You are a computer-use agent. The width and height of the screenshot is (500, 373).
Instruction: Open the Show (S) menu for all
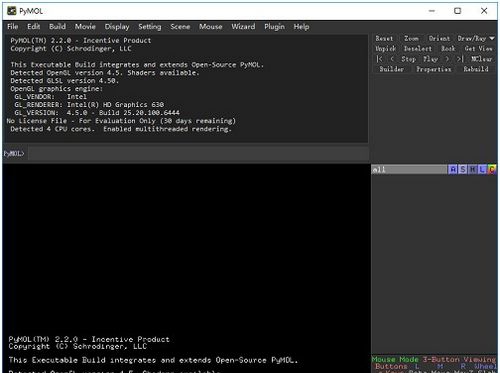click(463, 170)
